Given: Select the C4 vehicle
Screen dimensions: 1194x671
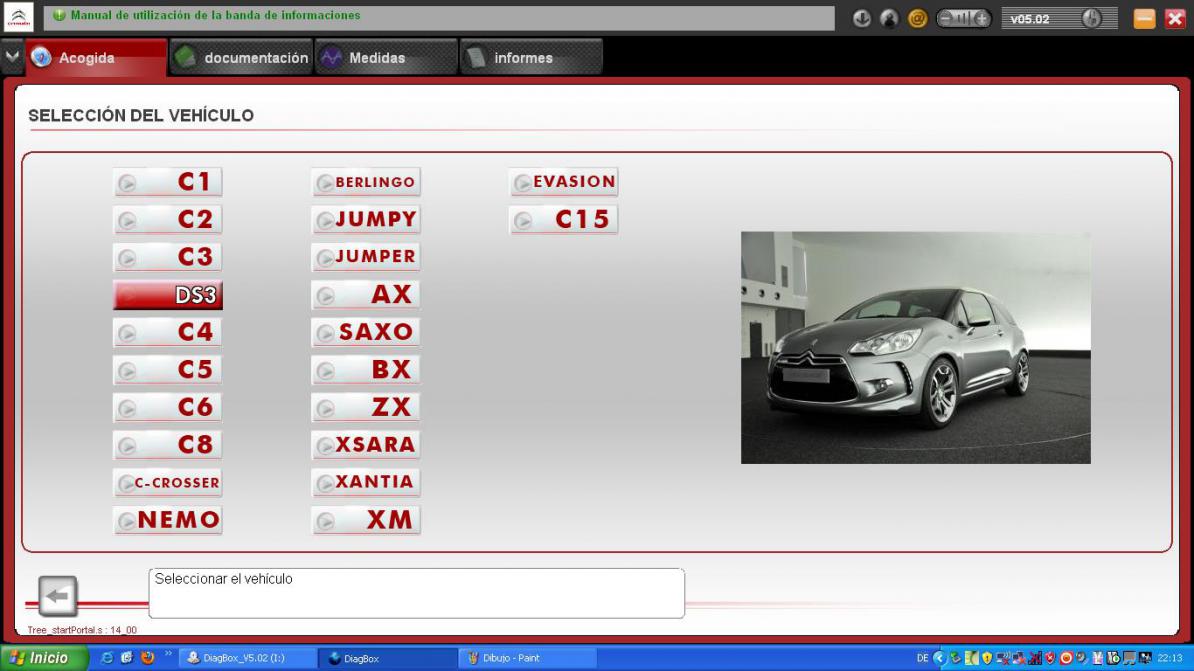Looking at the screenshot, I should tap(168, 332).
